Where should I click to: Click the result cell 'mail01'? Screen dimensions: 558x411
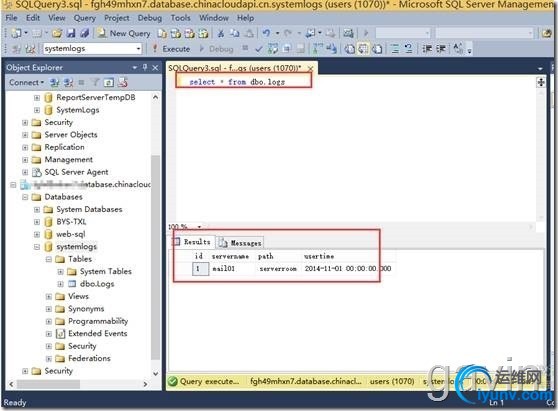coord(233,269)
